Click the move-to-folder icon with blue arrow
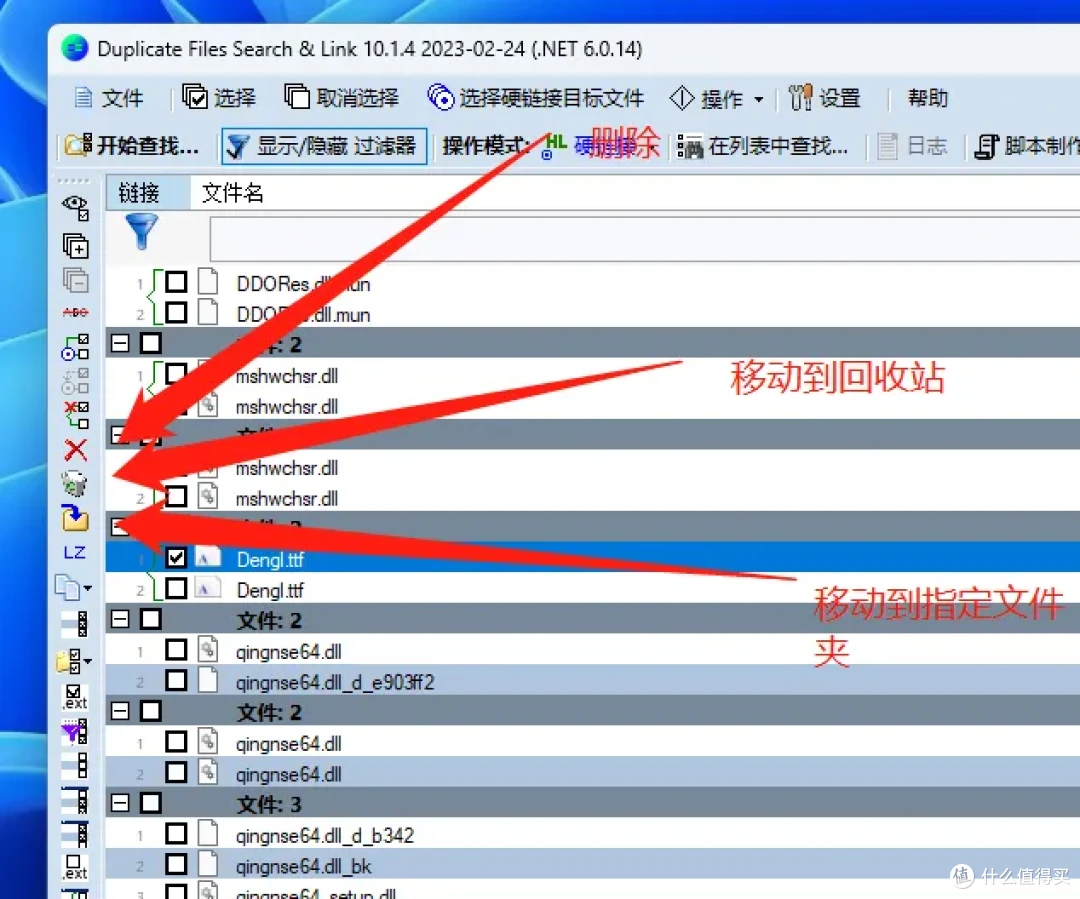Viewport: 1080px width, 899px height. click(75, 518)
